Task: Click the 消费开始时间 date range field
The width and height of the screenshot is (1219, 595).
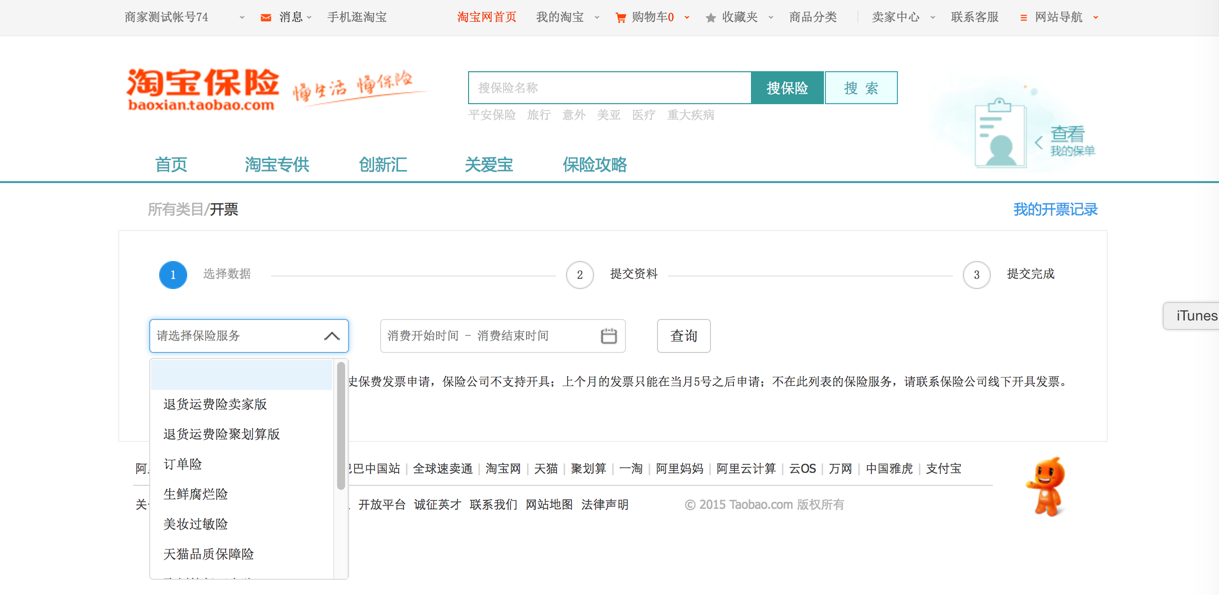Action: 503,336
